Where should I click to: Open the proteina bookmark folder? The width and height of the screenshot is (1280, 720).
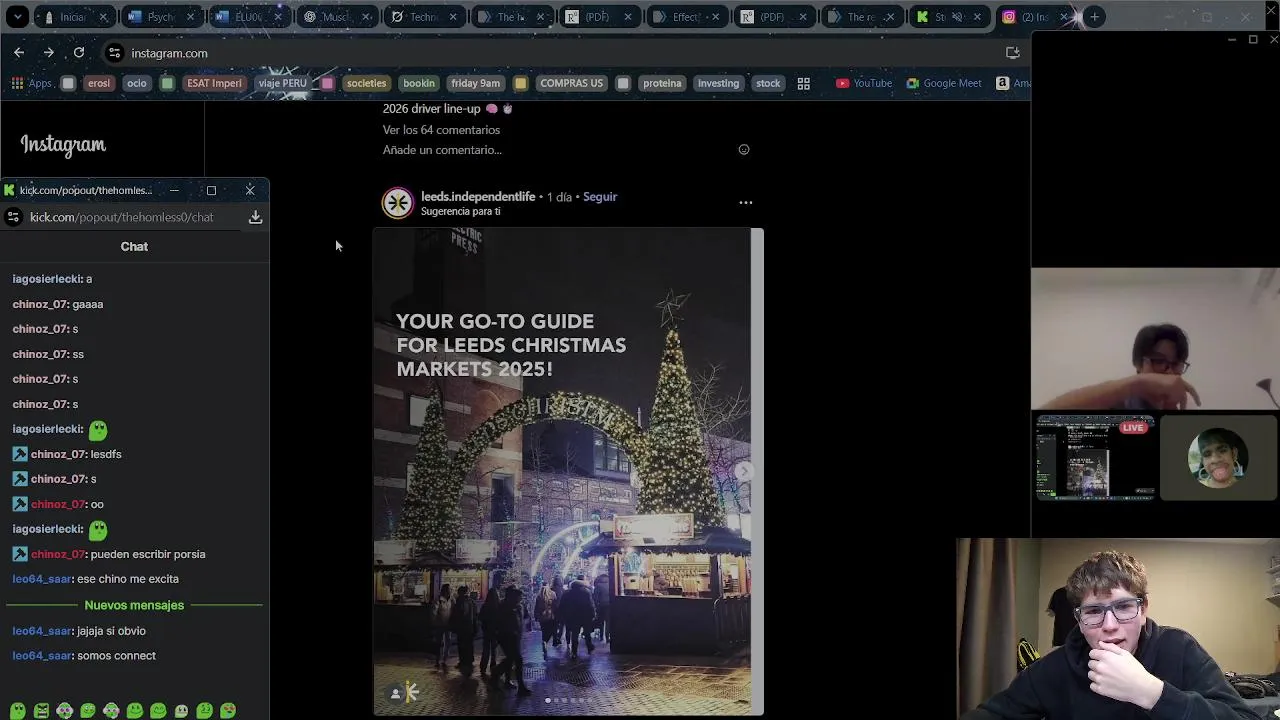point(662,83)
